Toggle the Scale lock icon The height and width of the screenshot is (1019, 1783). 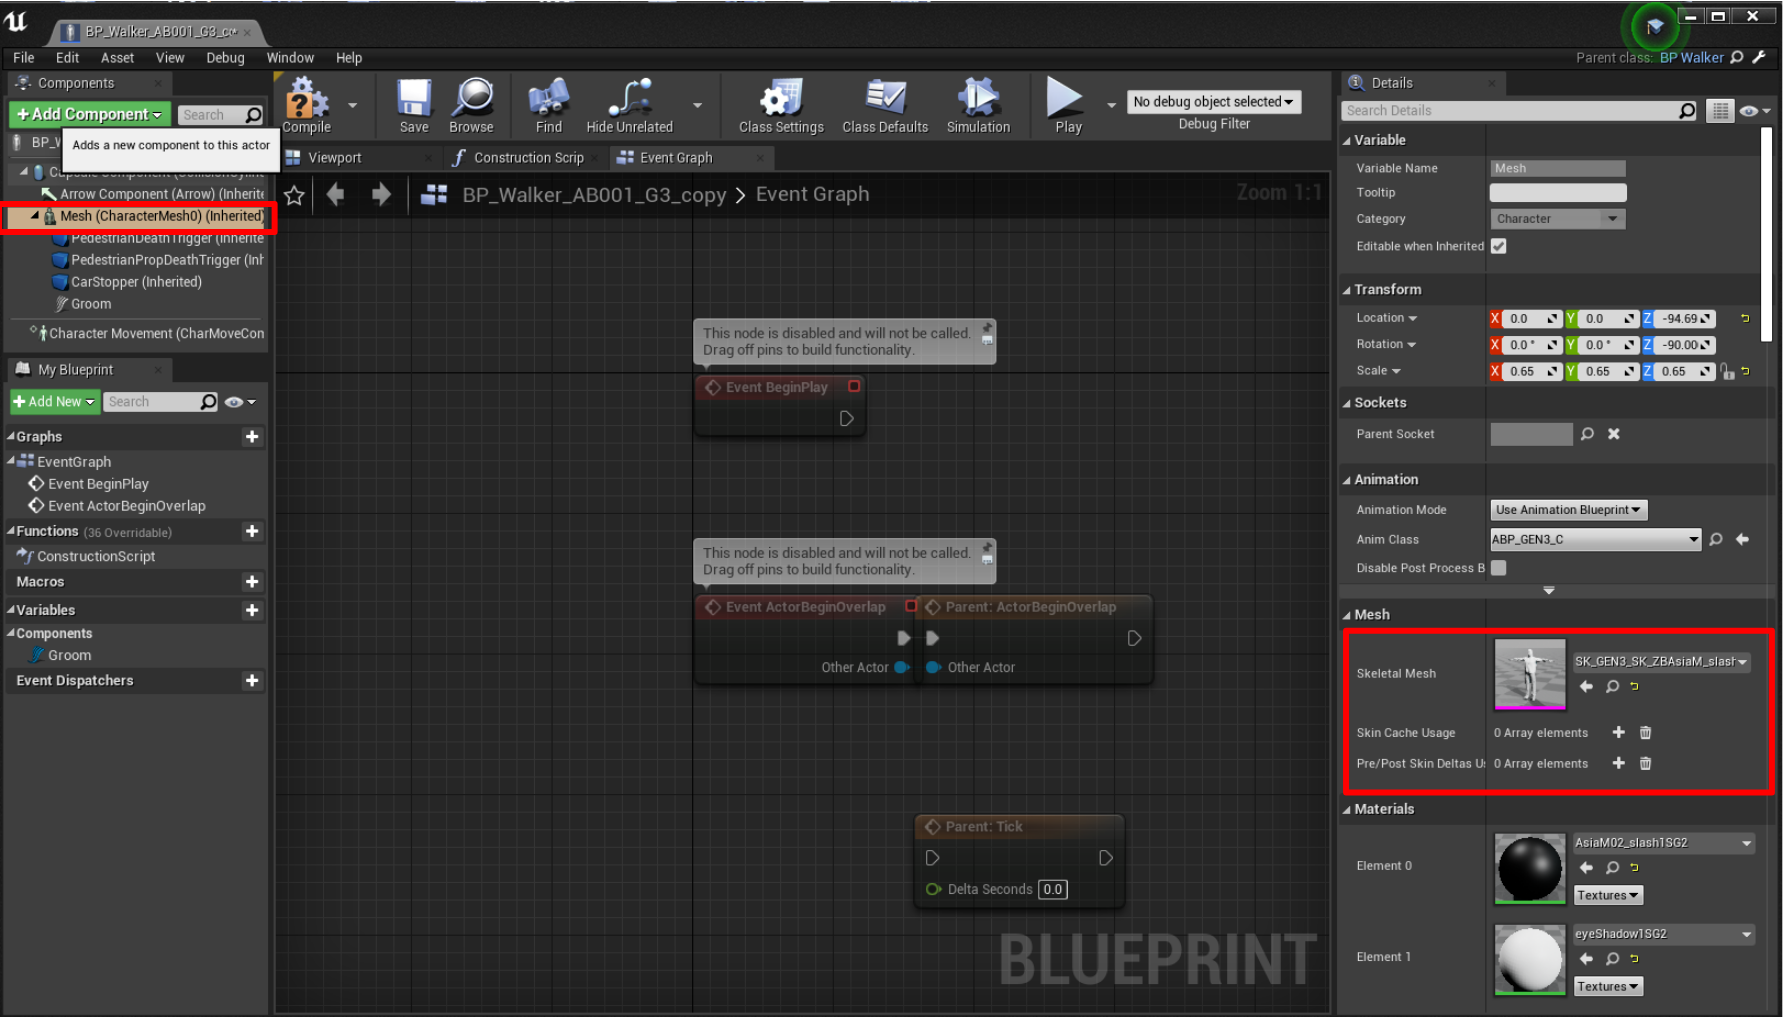tap(1729, 371)
